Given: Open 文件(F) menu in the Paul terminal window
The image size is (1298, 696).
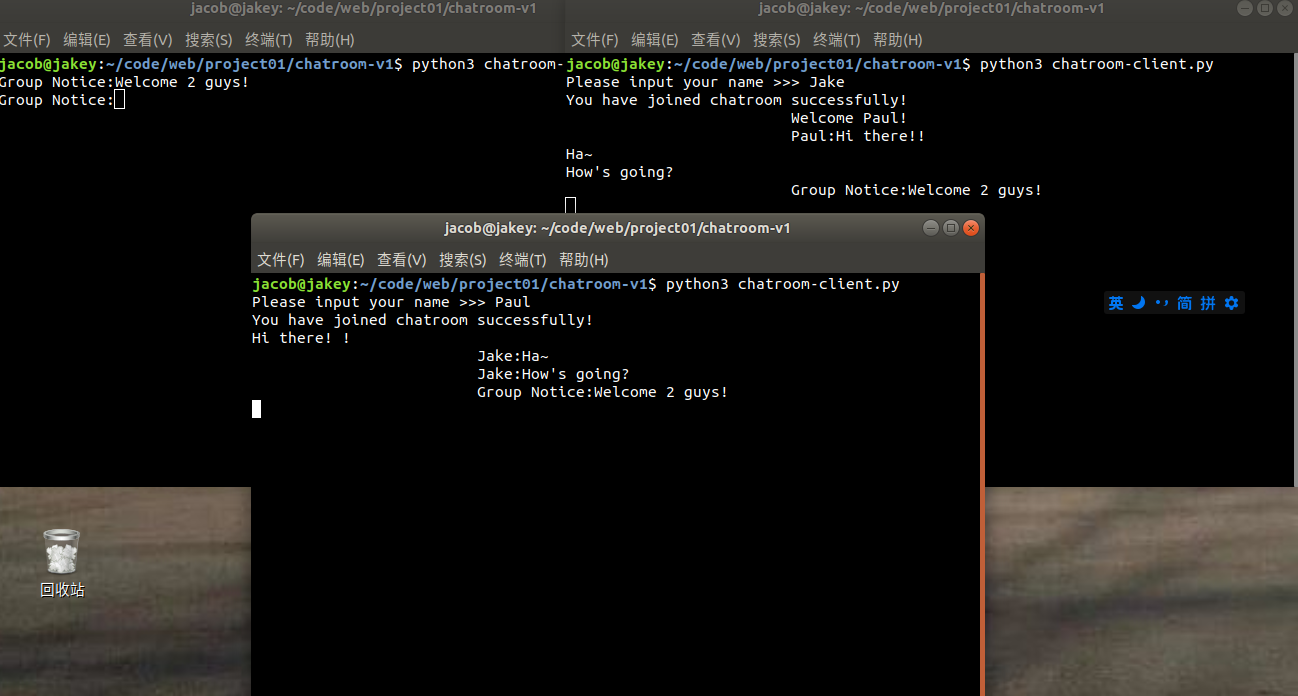Looking at the screenshot, I should click(x=281, y=260).
